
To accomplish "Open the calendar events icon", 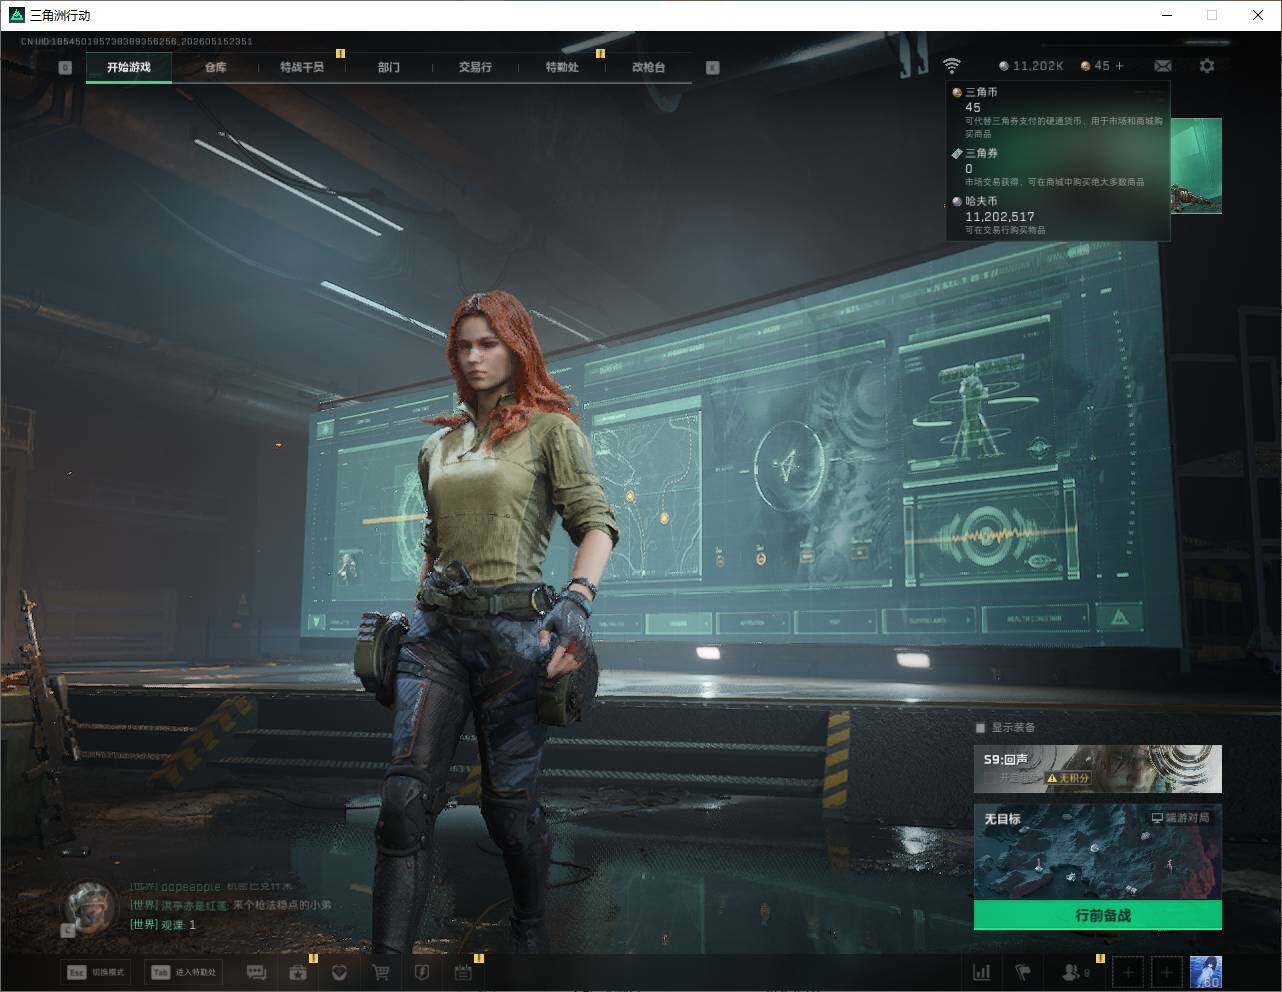I will tap(463, 972).
